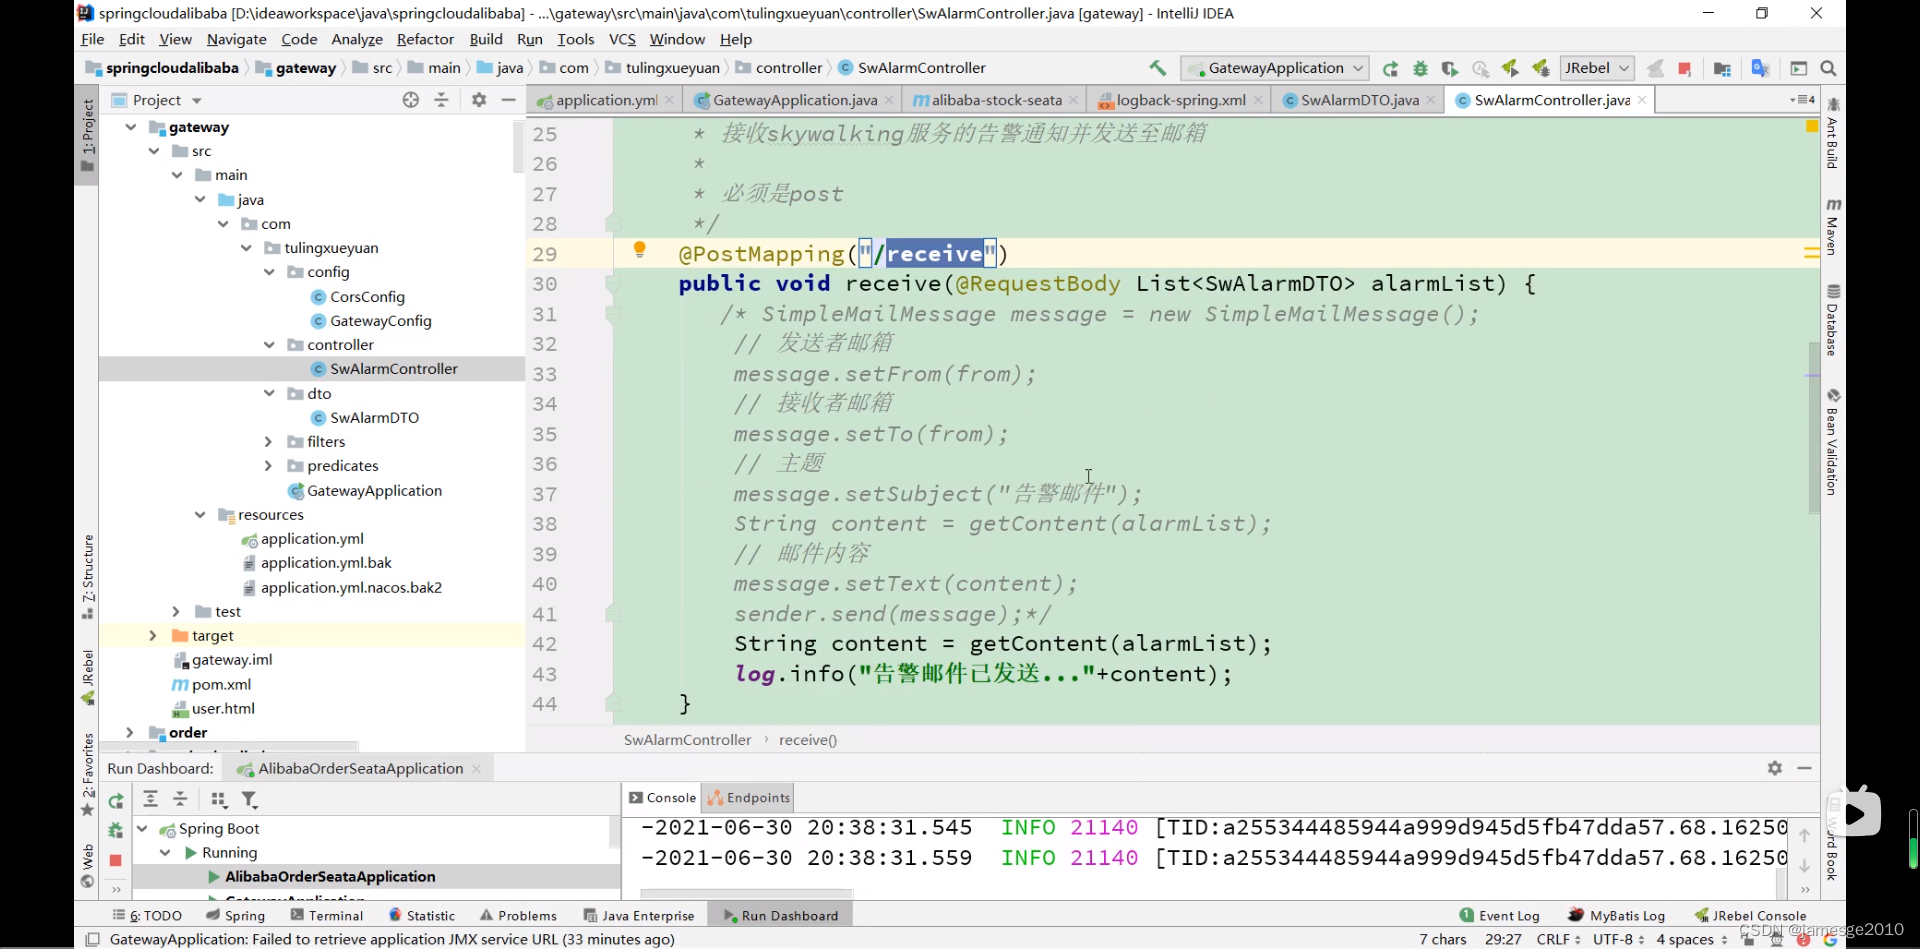Click the Run with Coverage icon

pos(1450,68)
